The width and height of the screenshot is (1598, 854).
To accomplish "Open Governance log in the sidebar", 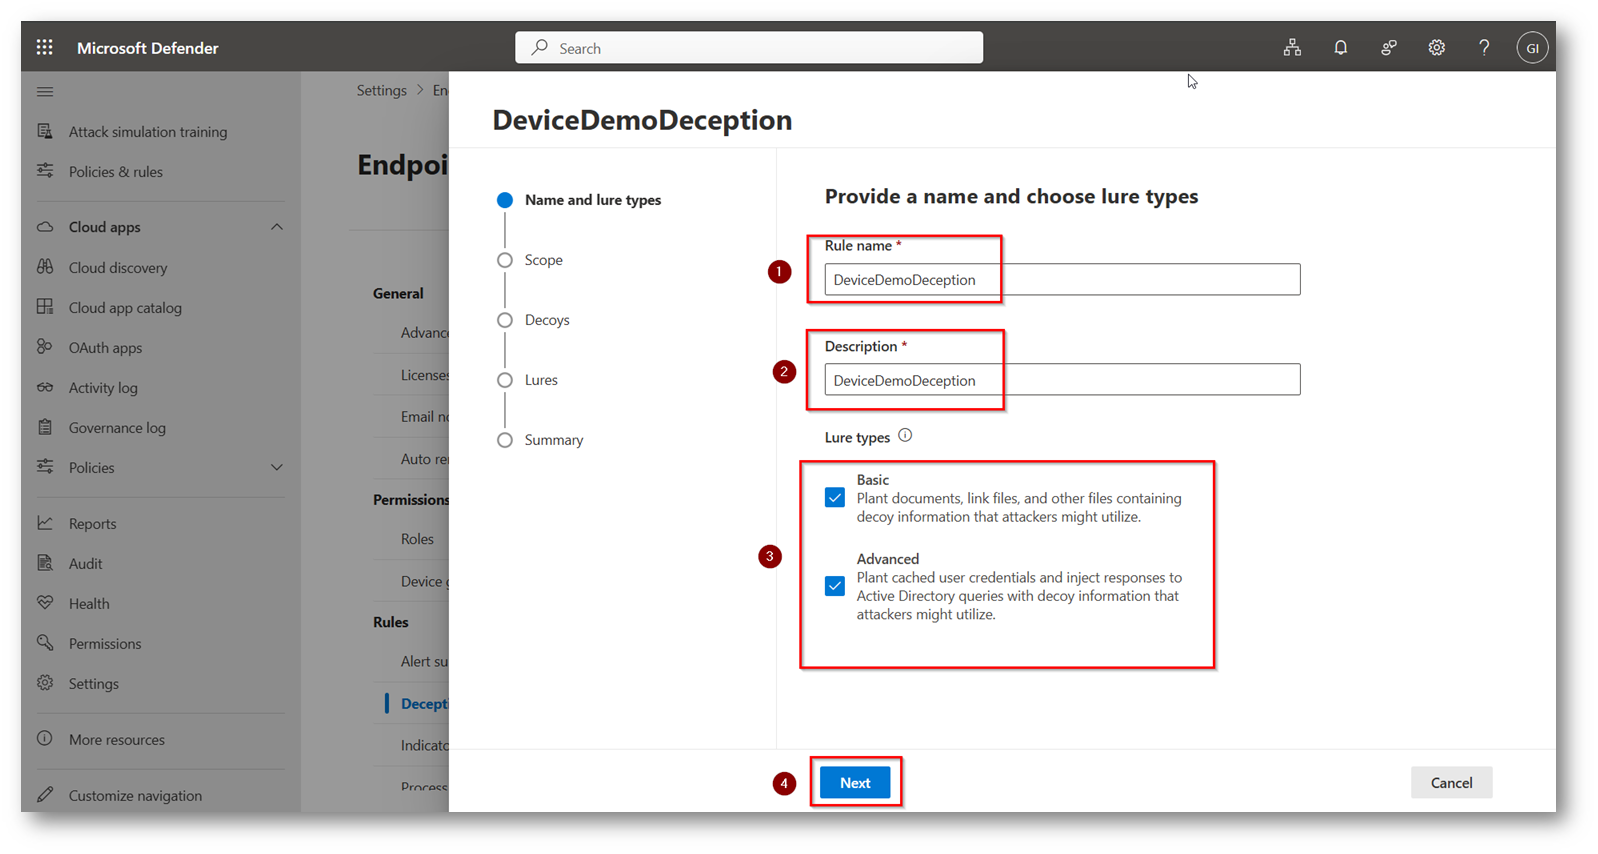I will pyautogui.click(x=117, y=427).
